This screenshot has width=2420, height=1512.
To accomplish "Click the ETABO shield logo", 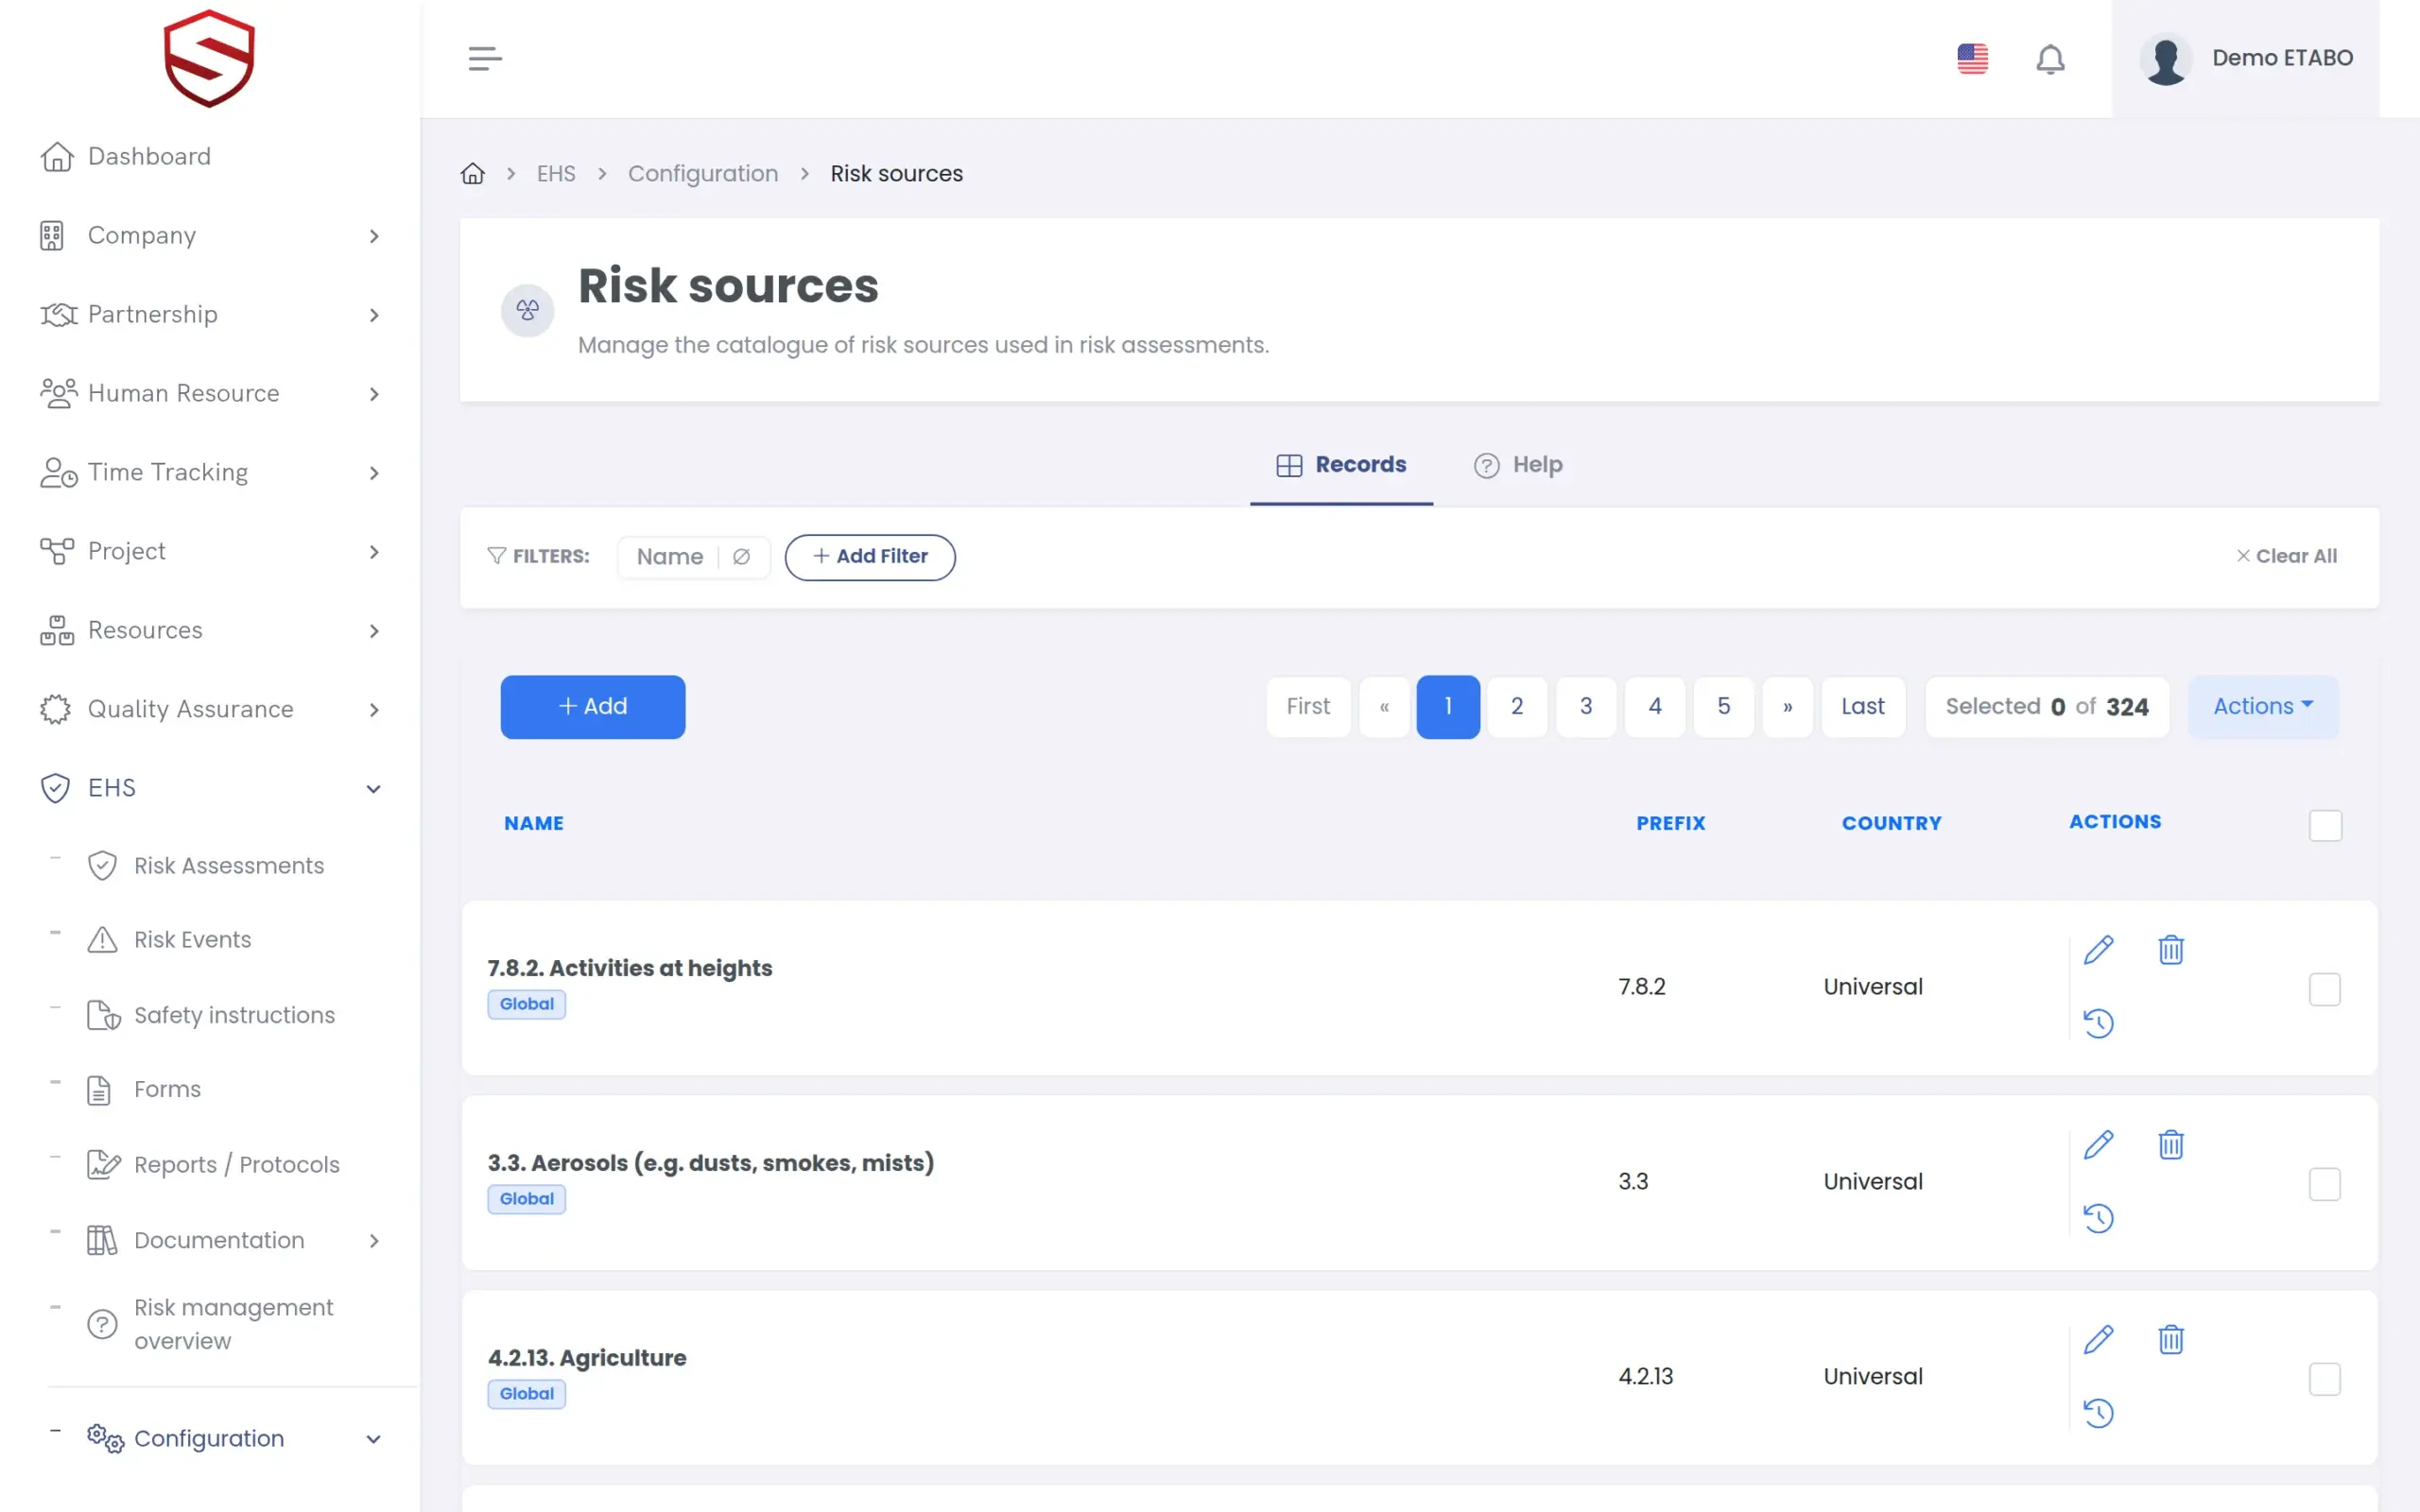I will [209, 59].
